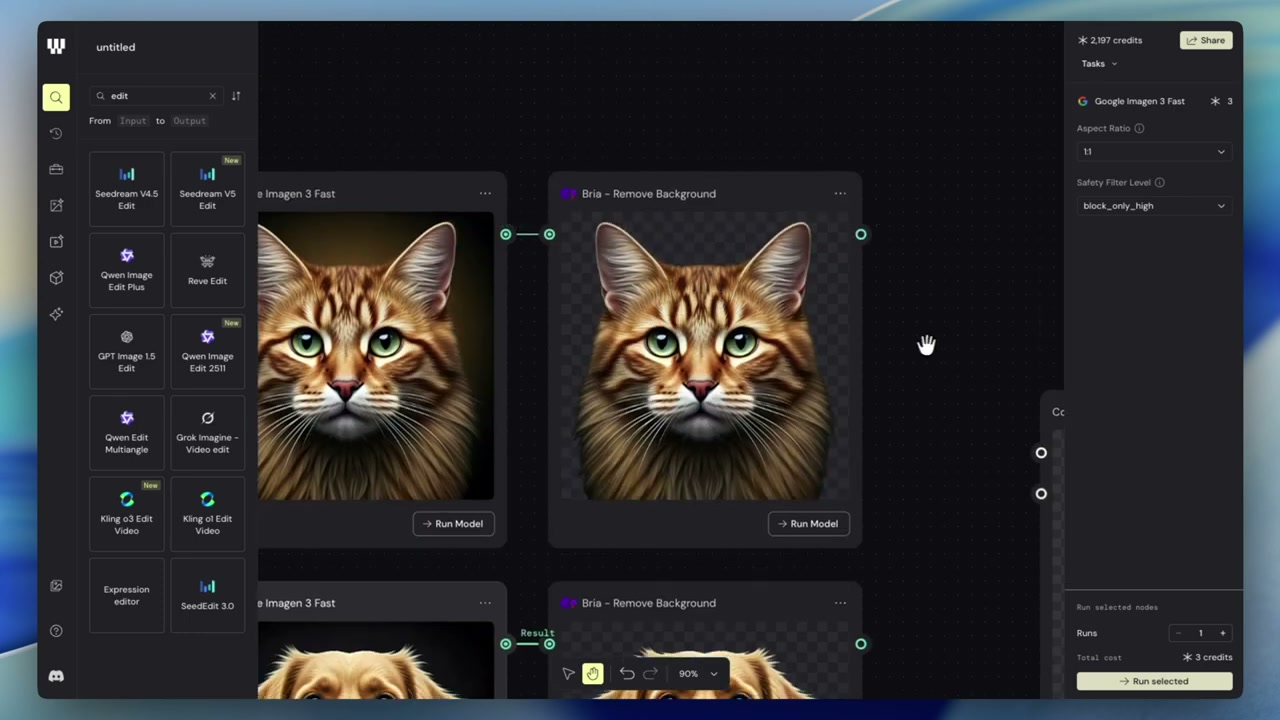Click input port of cat Remove Background node
This screenshot has width=1280, height=720.
[x=549, y=234]
